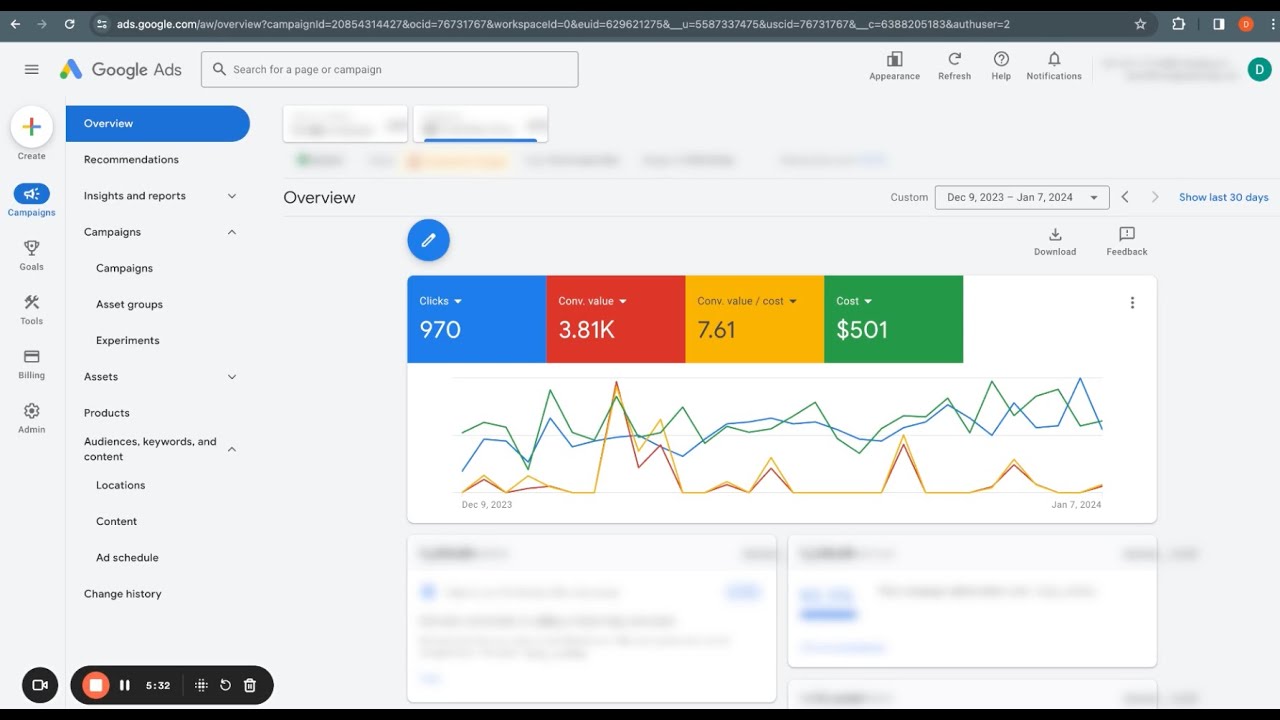Open the Content page
The height and width of the screenshot is (720, 1280).
tap(116, 521)
